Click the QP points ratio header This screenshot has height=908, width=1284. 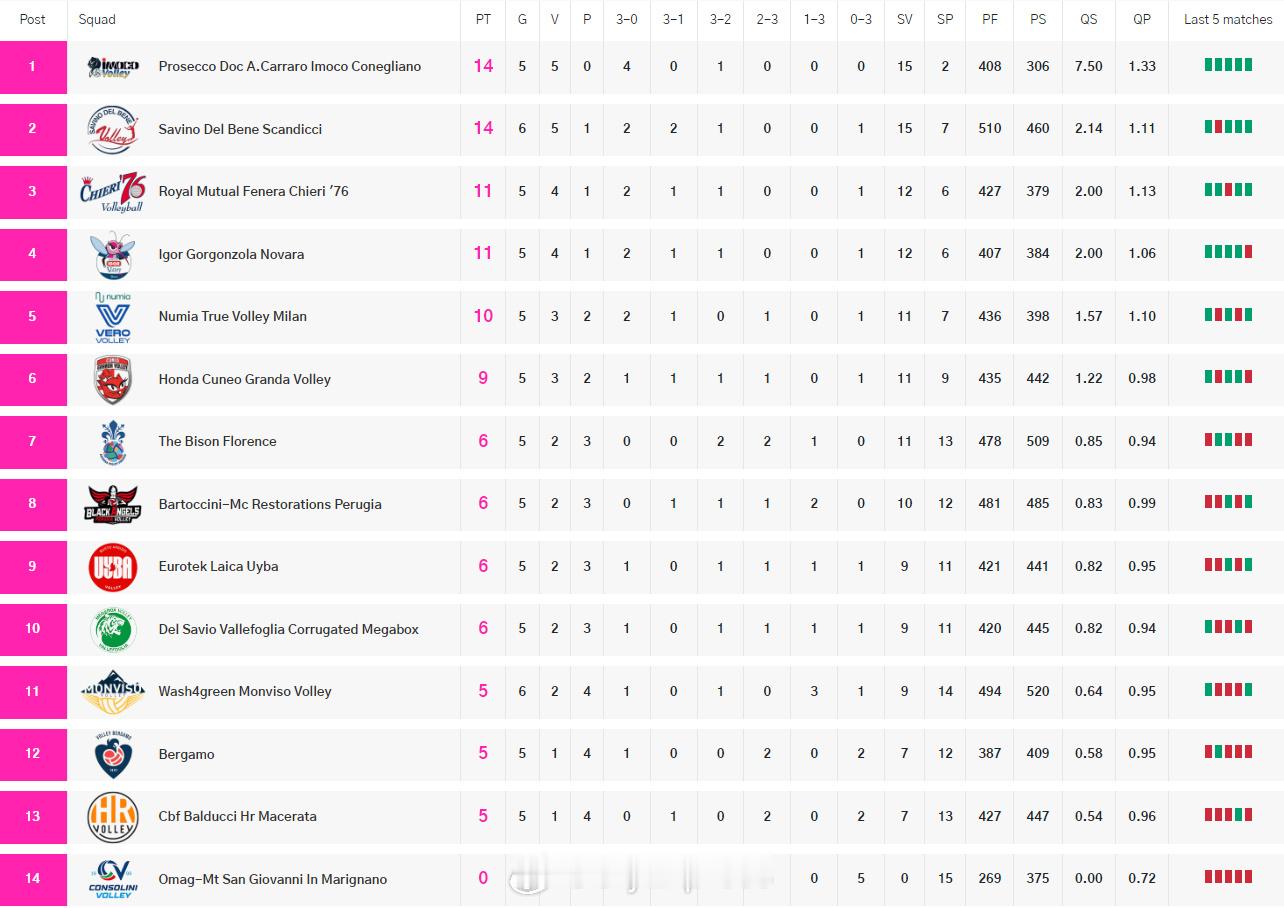[1142, 19]
